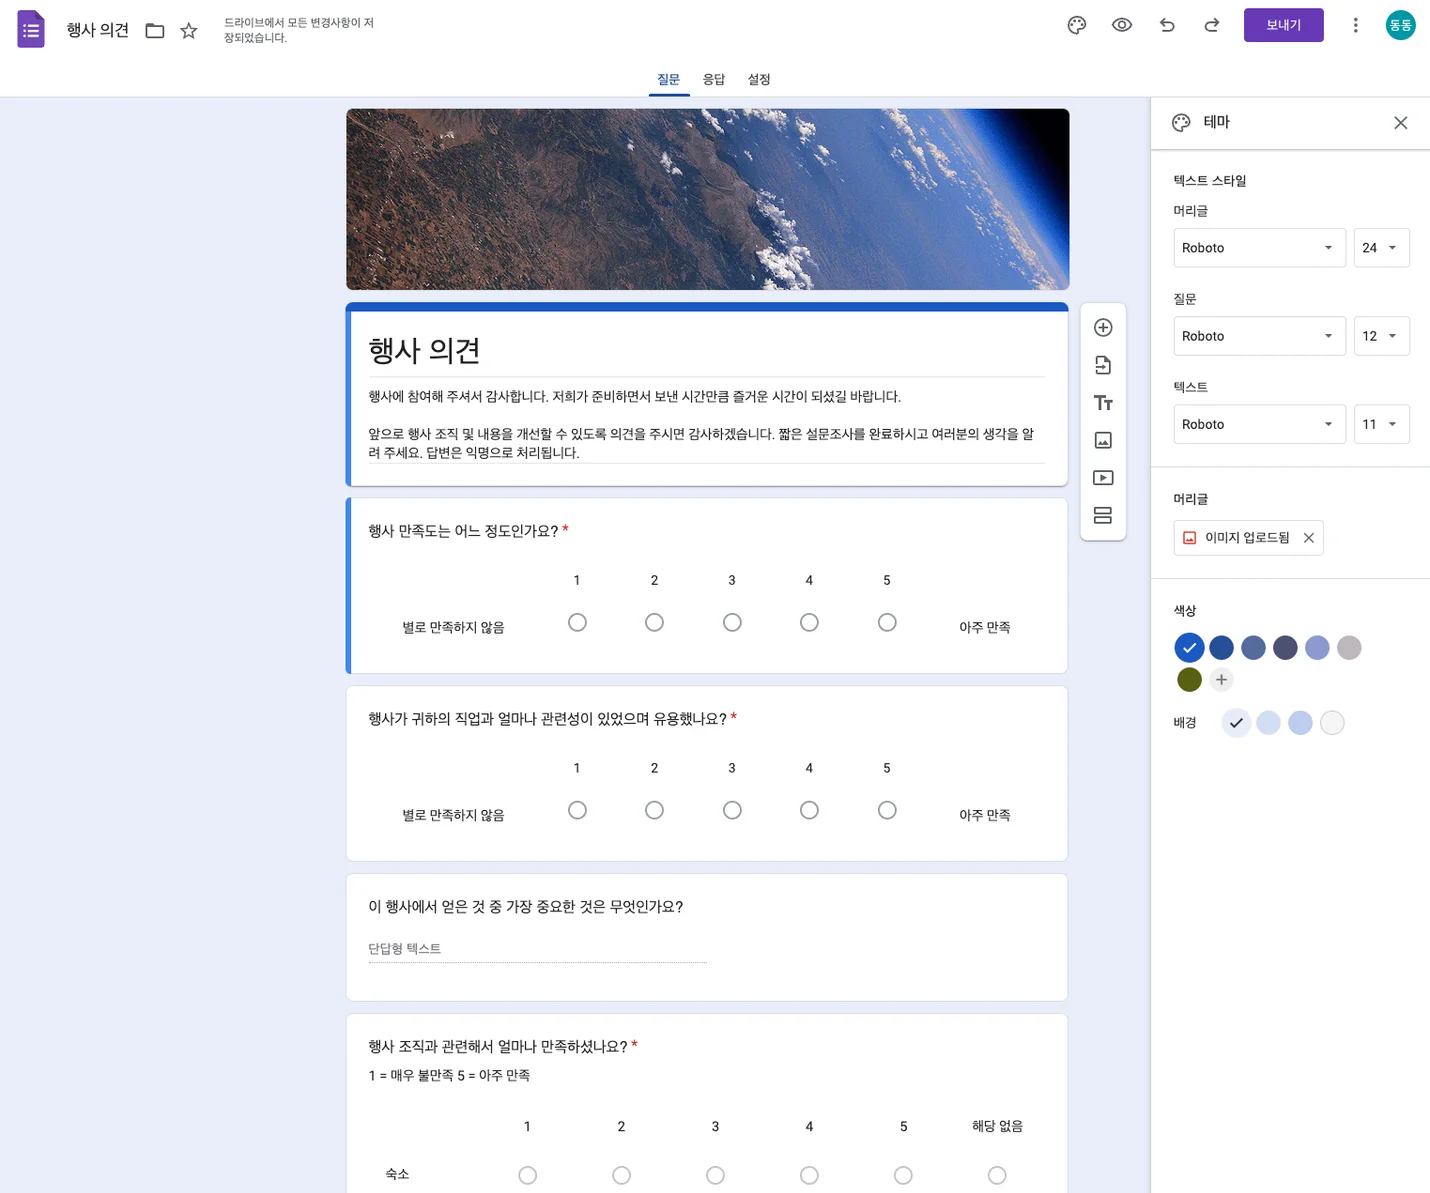Open the account avatar 동동
This screenshot has height=1193, width=1430.
(x=1400, y=26)
